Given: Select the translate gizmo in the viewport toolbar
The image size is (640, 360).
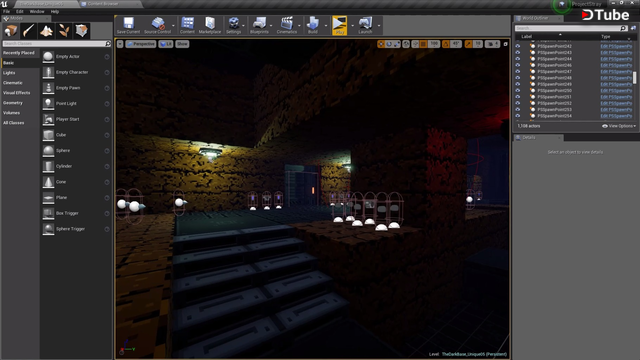Looking at the screenshot, I should coord(381,44).
